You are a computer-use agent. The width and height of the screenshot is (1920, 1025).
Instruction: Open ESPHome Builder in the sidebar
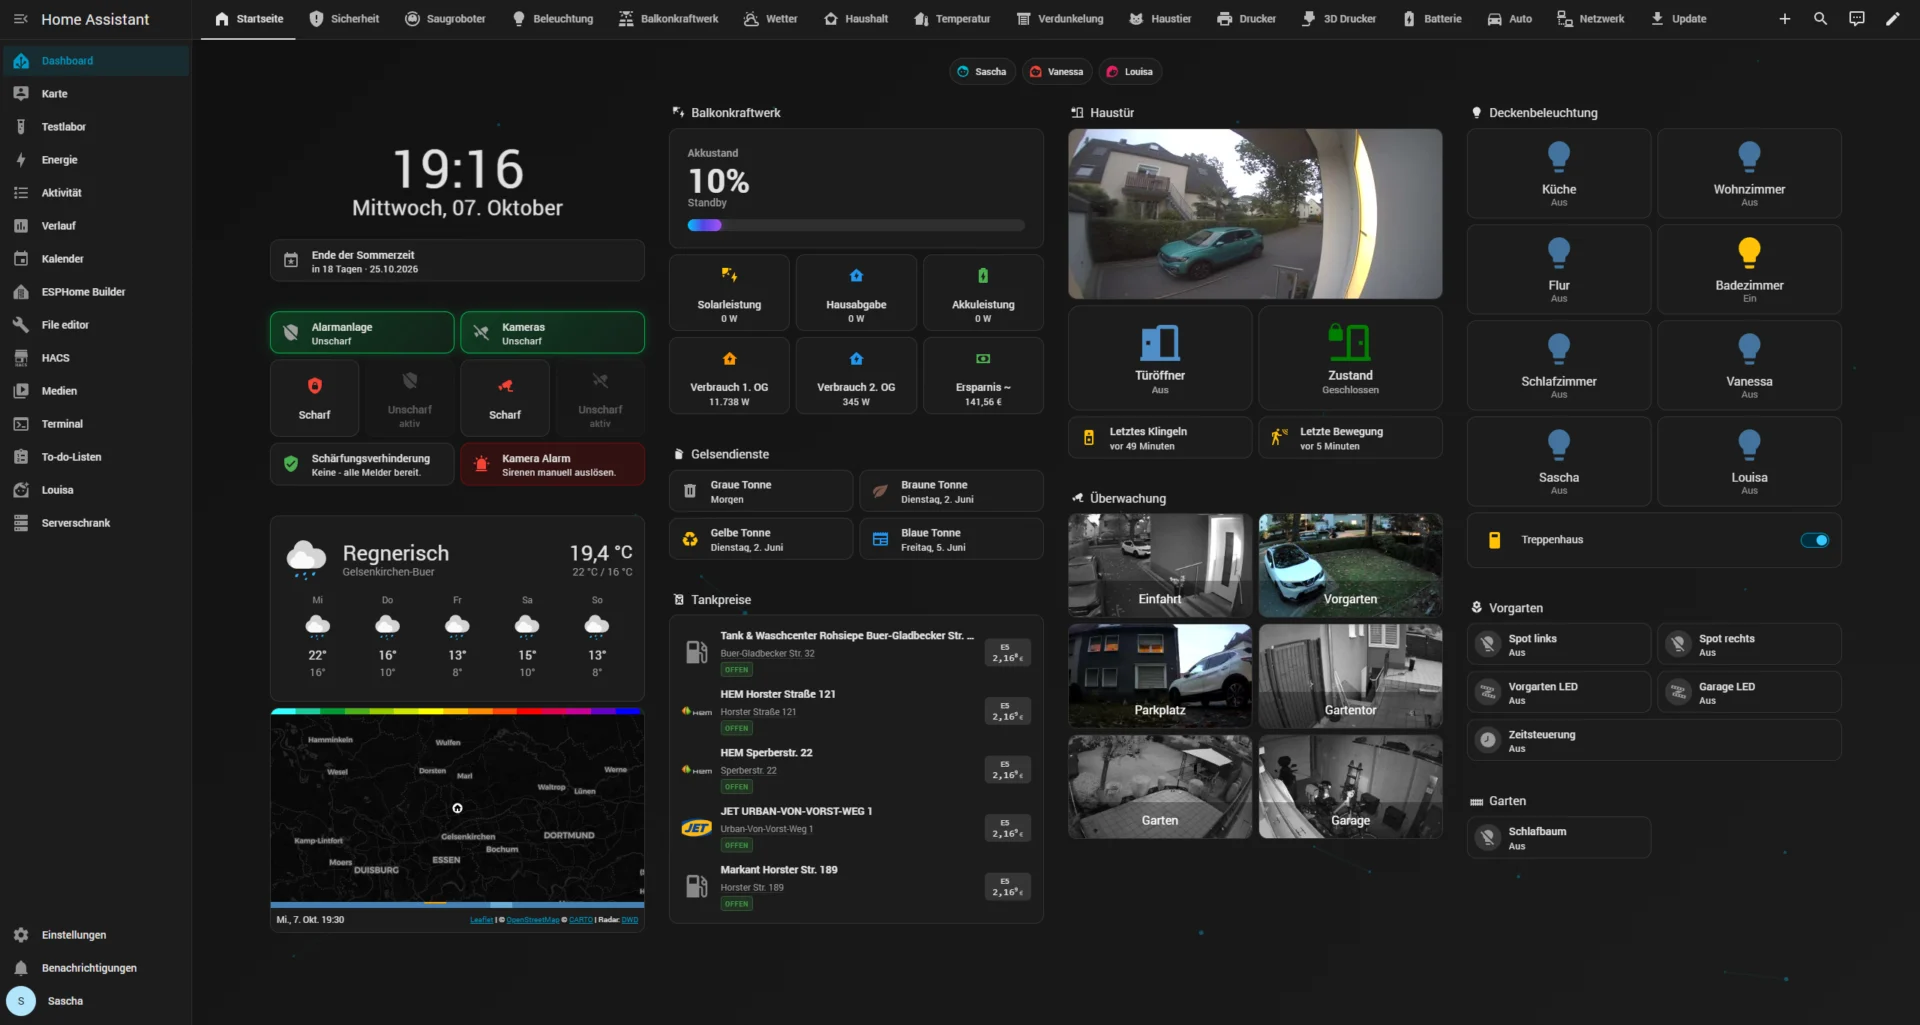(x=95, y=292)
